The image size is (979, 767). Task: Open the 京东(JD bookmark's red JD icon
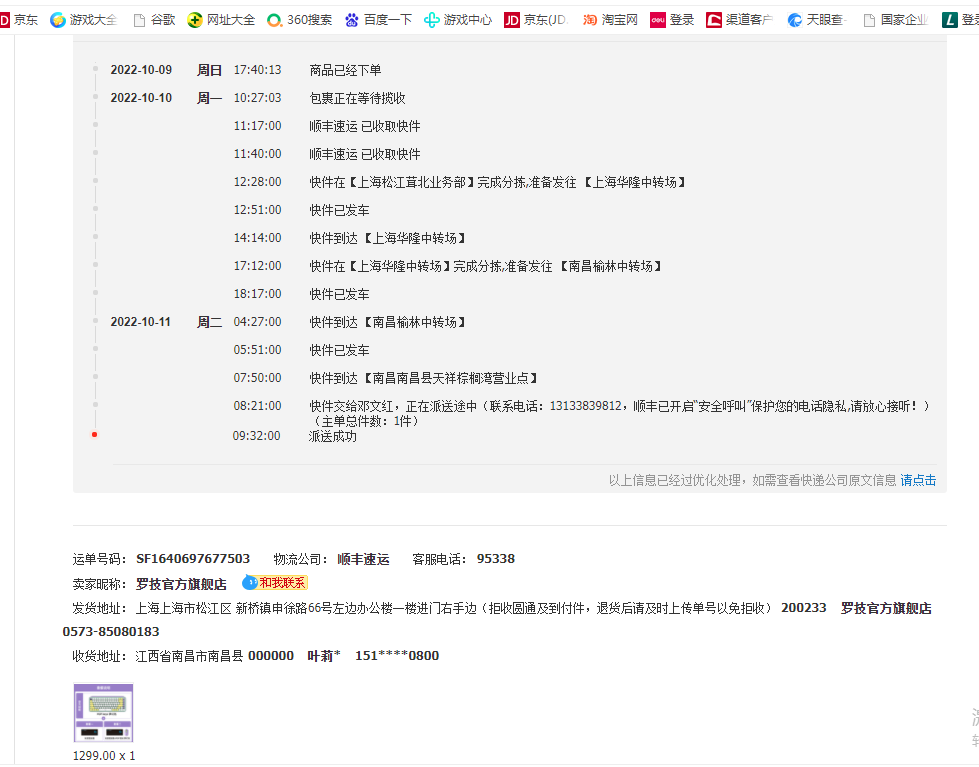[x=511, y=20]
